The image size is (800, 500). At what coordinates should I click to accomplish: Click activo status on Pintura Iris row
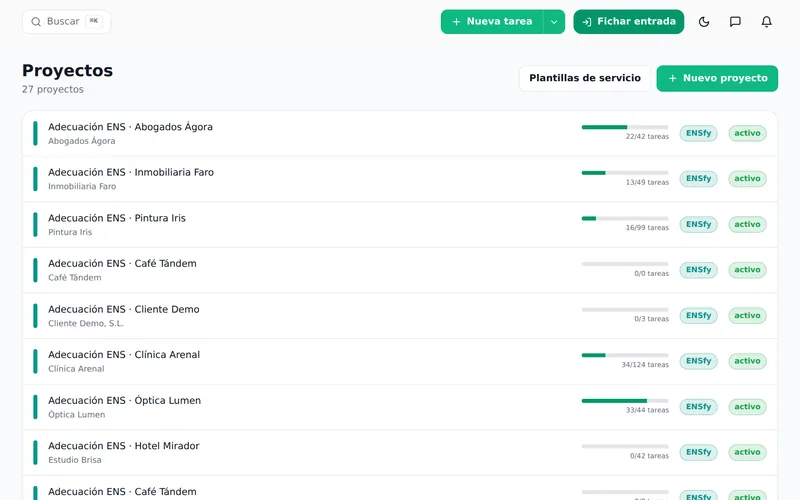747,224
